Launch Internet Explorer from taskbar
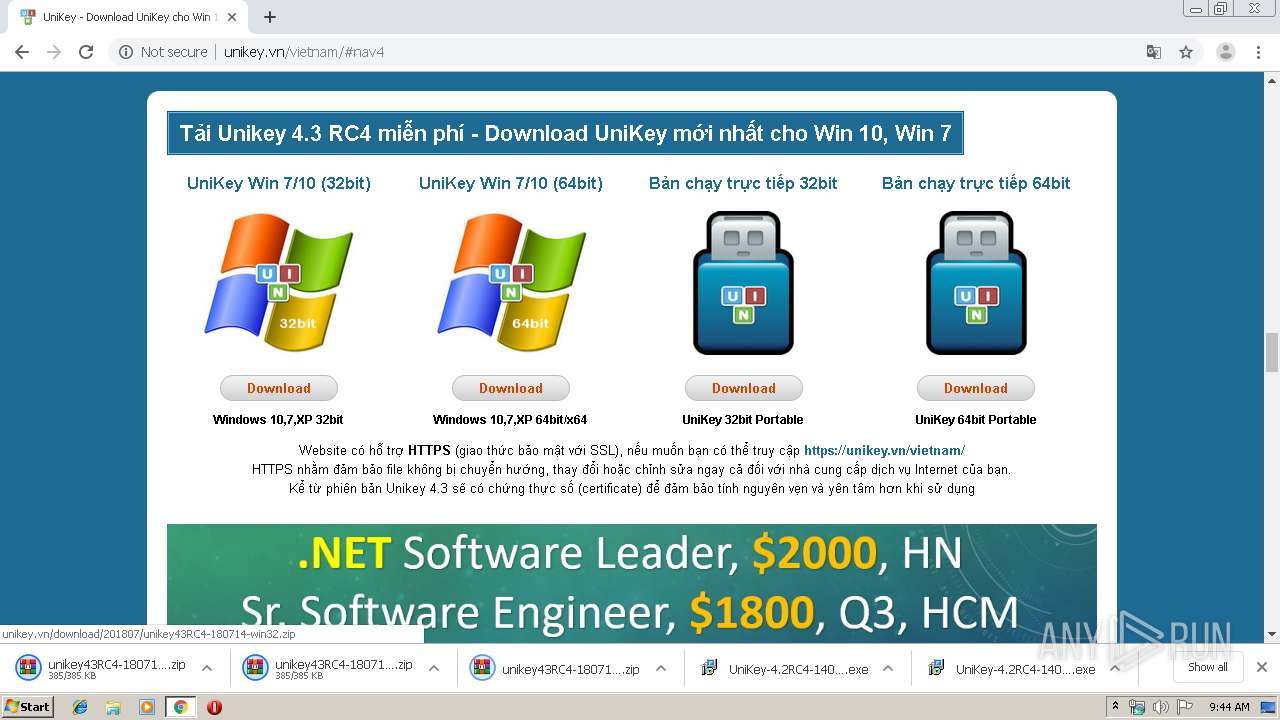1280x720 pixels. (x=80, y=707)
